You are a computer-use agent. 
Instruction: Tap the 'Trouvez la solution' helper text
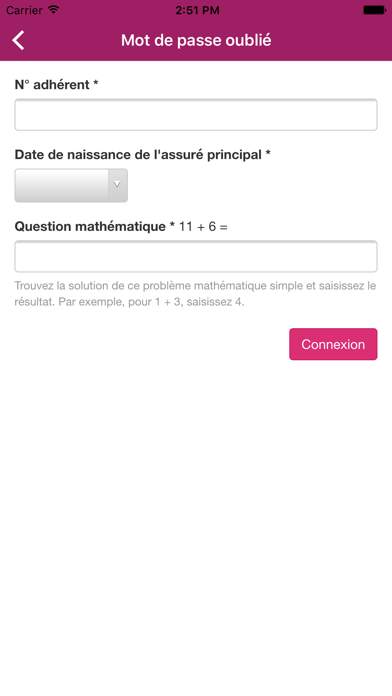(x=195, y=294)
